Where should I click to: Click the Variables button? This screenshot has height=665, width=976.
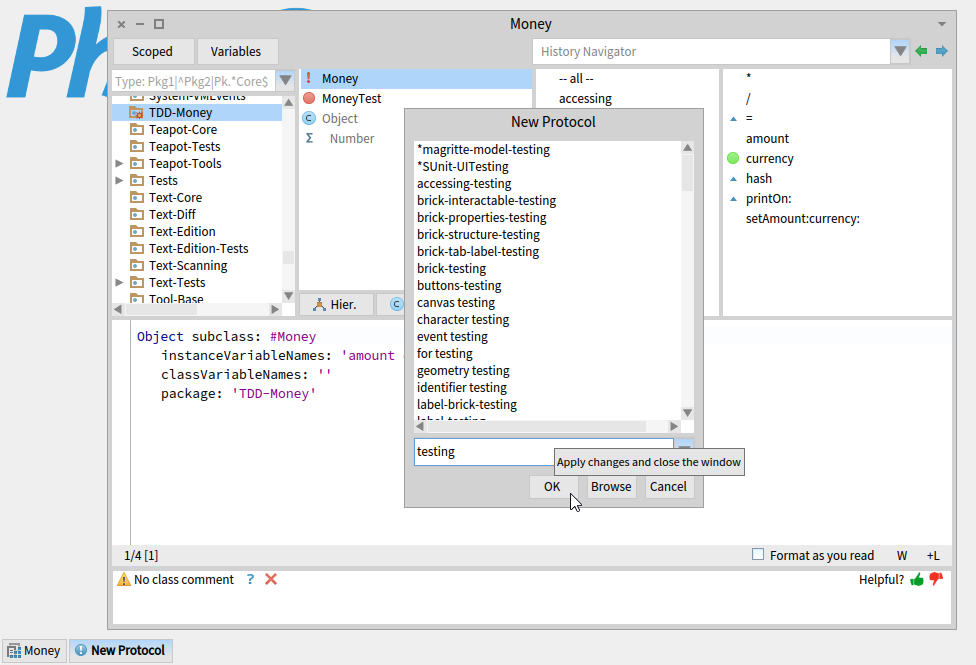coord(236,52)
